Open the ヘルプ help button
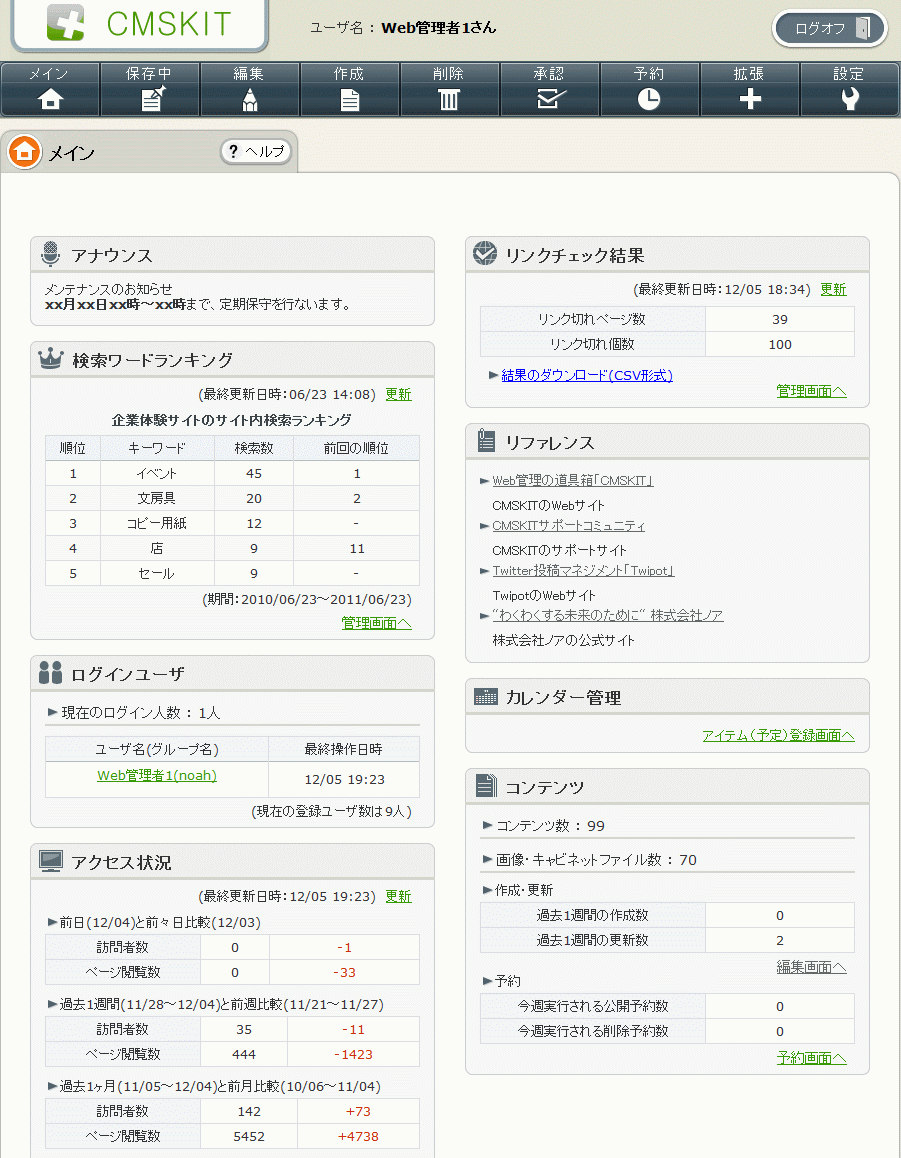 256,151
